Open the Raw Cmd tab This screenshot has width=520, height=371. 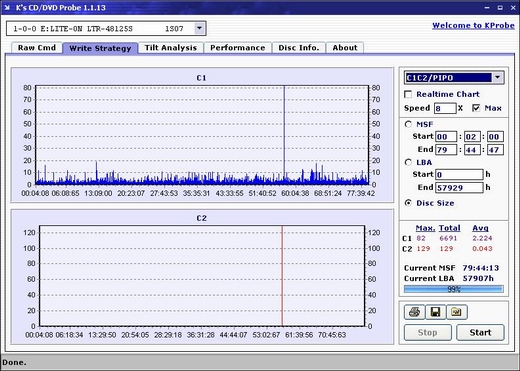[37, 48]
